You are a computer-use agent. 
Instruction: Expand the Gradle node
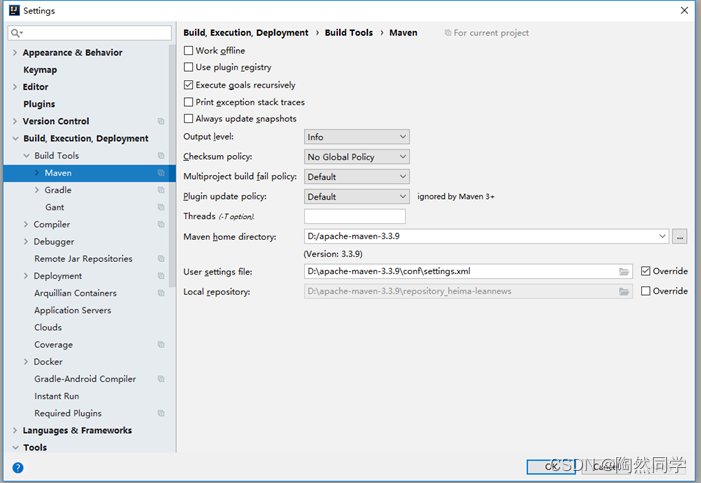click(37, 190)
